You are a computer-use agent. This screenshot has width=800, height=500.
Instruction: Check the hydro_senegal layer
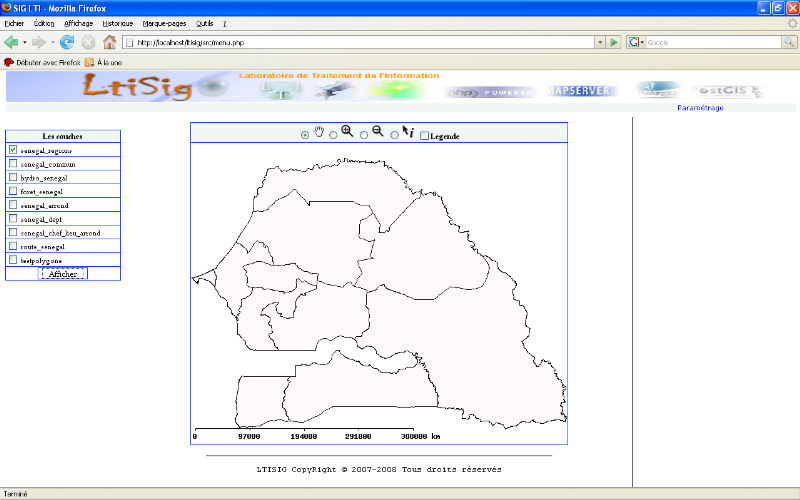pos(13,177)
